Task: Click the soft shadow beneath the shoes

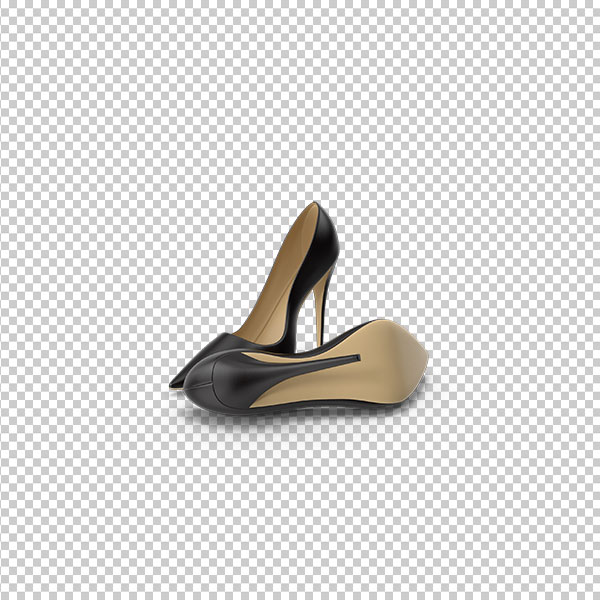Action: point(291,419)
